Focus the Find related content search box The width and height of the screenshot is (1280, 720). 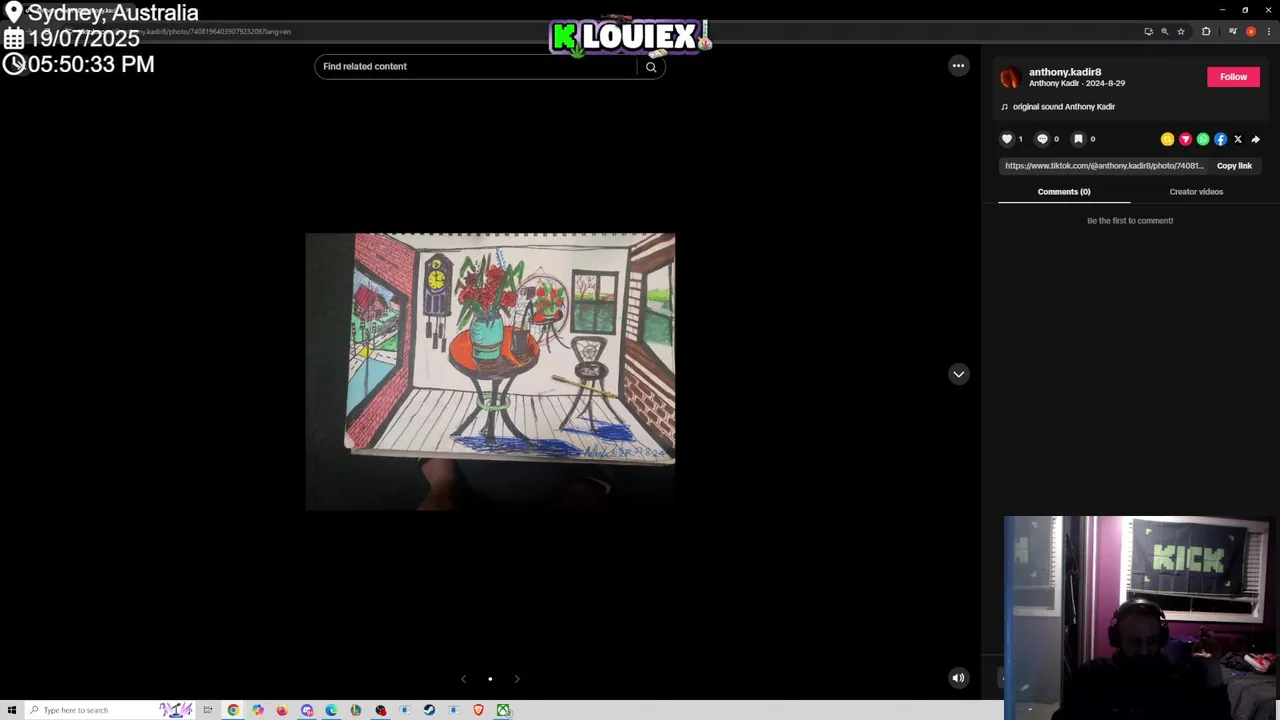pos(477,67)
